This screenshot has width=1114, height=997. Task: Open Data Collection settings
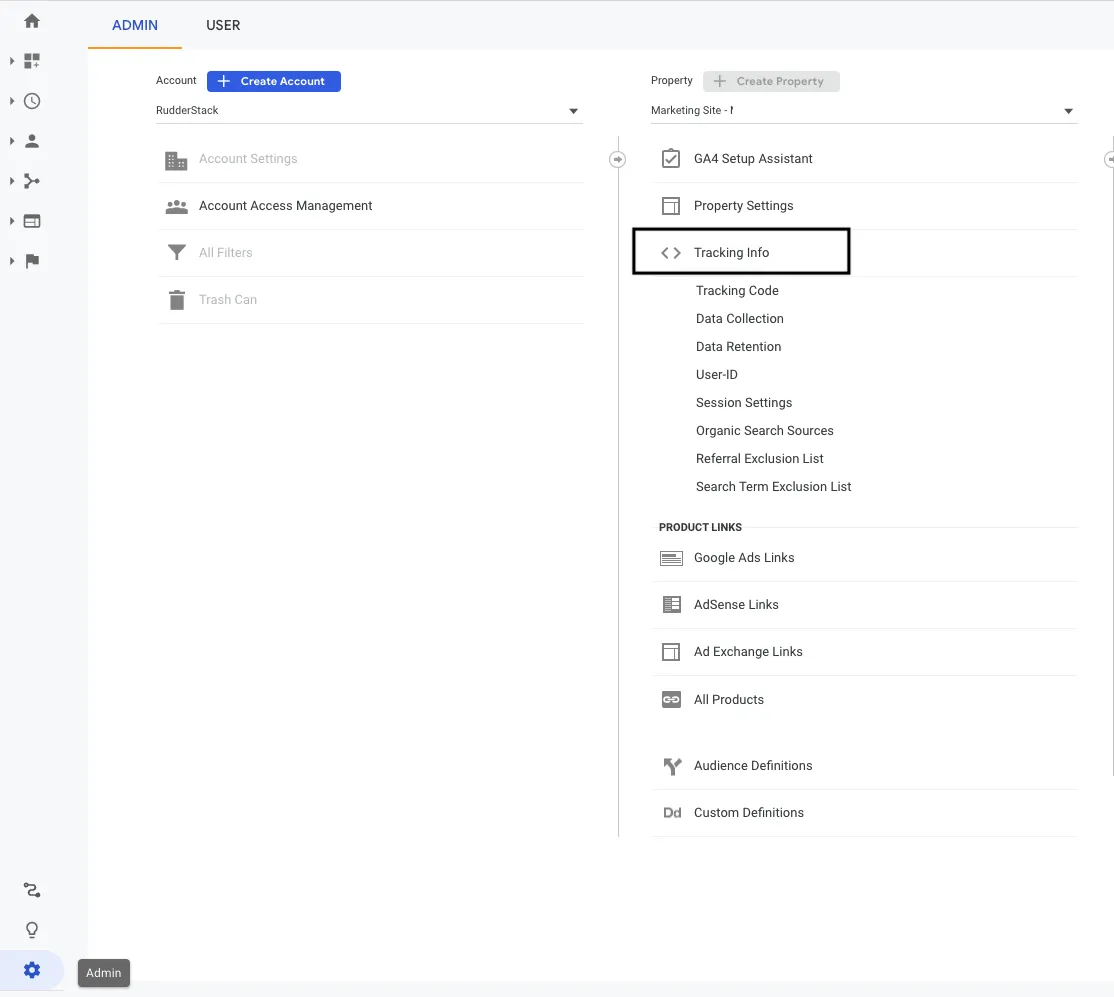[x=740, y=318]
